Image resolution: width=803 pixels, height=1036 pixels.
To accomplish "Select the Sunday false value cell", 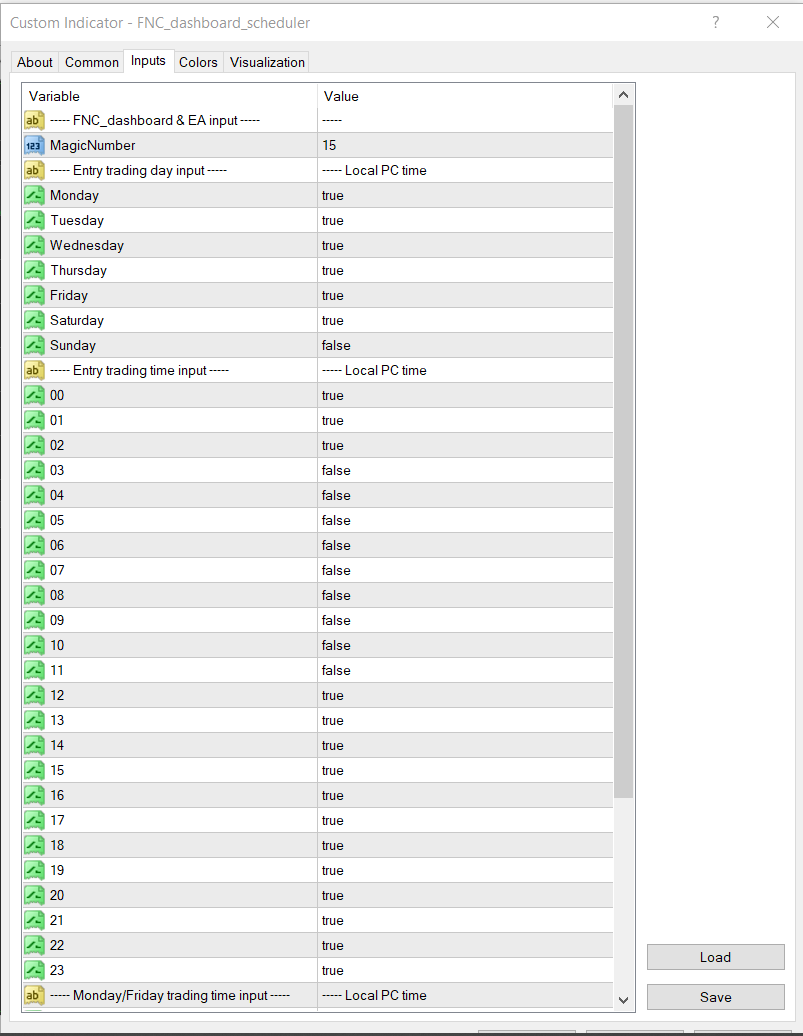I will (x=465, y=345).
